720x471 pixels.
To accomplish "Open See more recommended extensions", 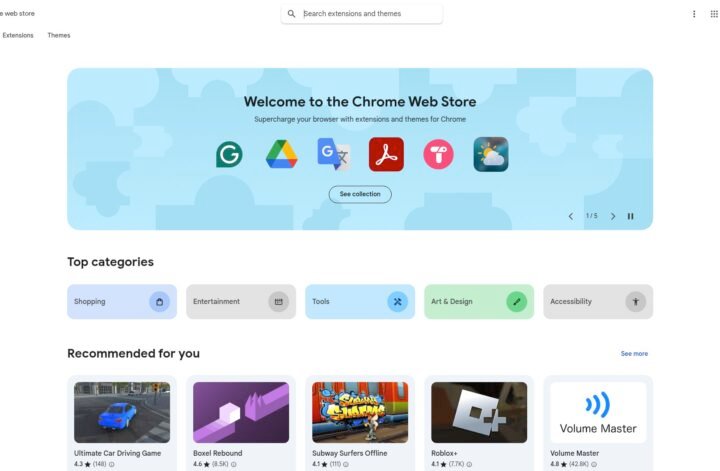I will click(x=634, y=353).
